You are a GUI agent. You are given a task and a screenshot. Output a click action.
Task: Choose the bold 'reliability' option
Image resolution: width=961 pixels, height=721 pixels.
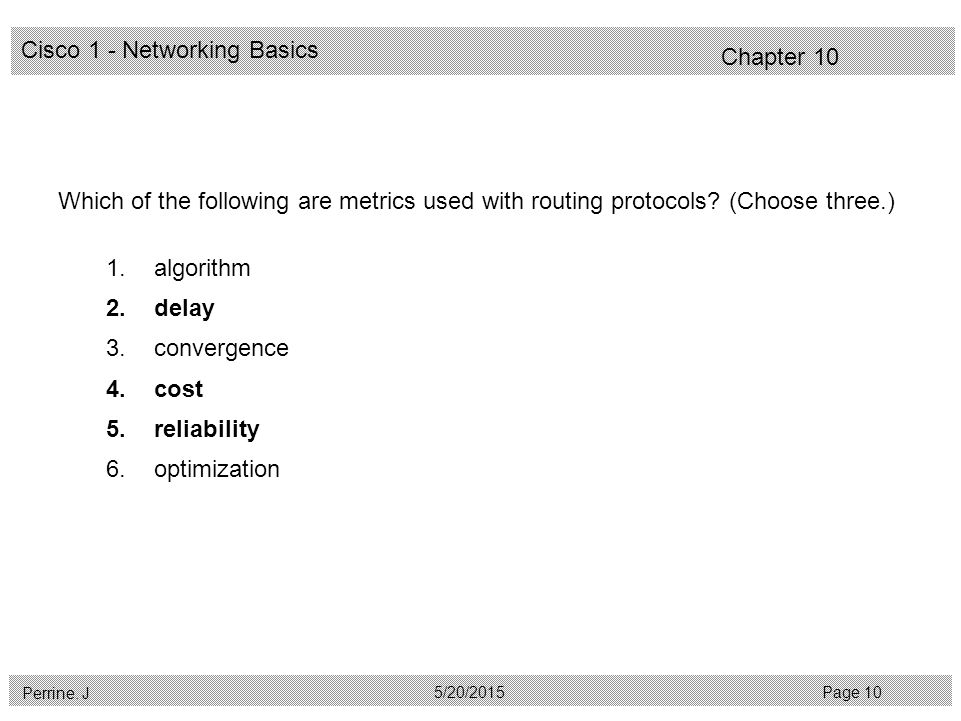coord(207,429)
